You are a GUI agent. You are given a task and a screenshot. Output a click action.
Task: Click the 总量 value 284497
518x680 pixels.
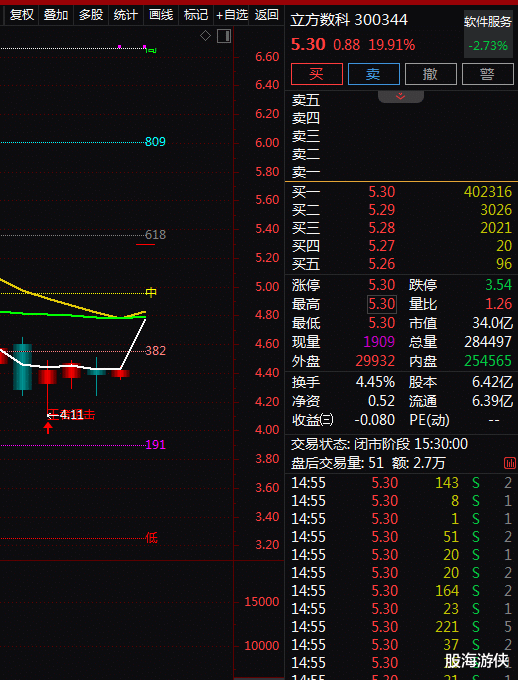(x=488, y=342)
